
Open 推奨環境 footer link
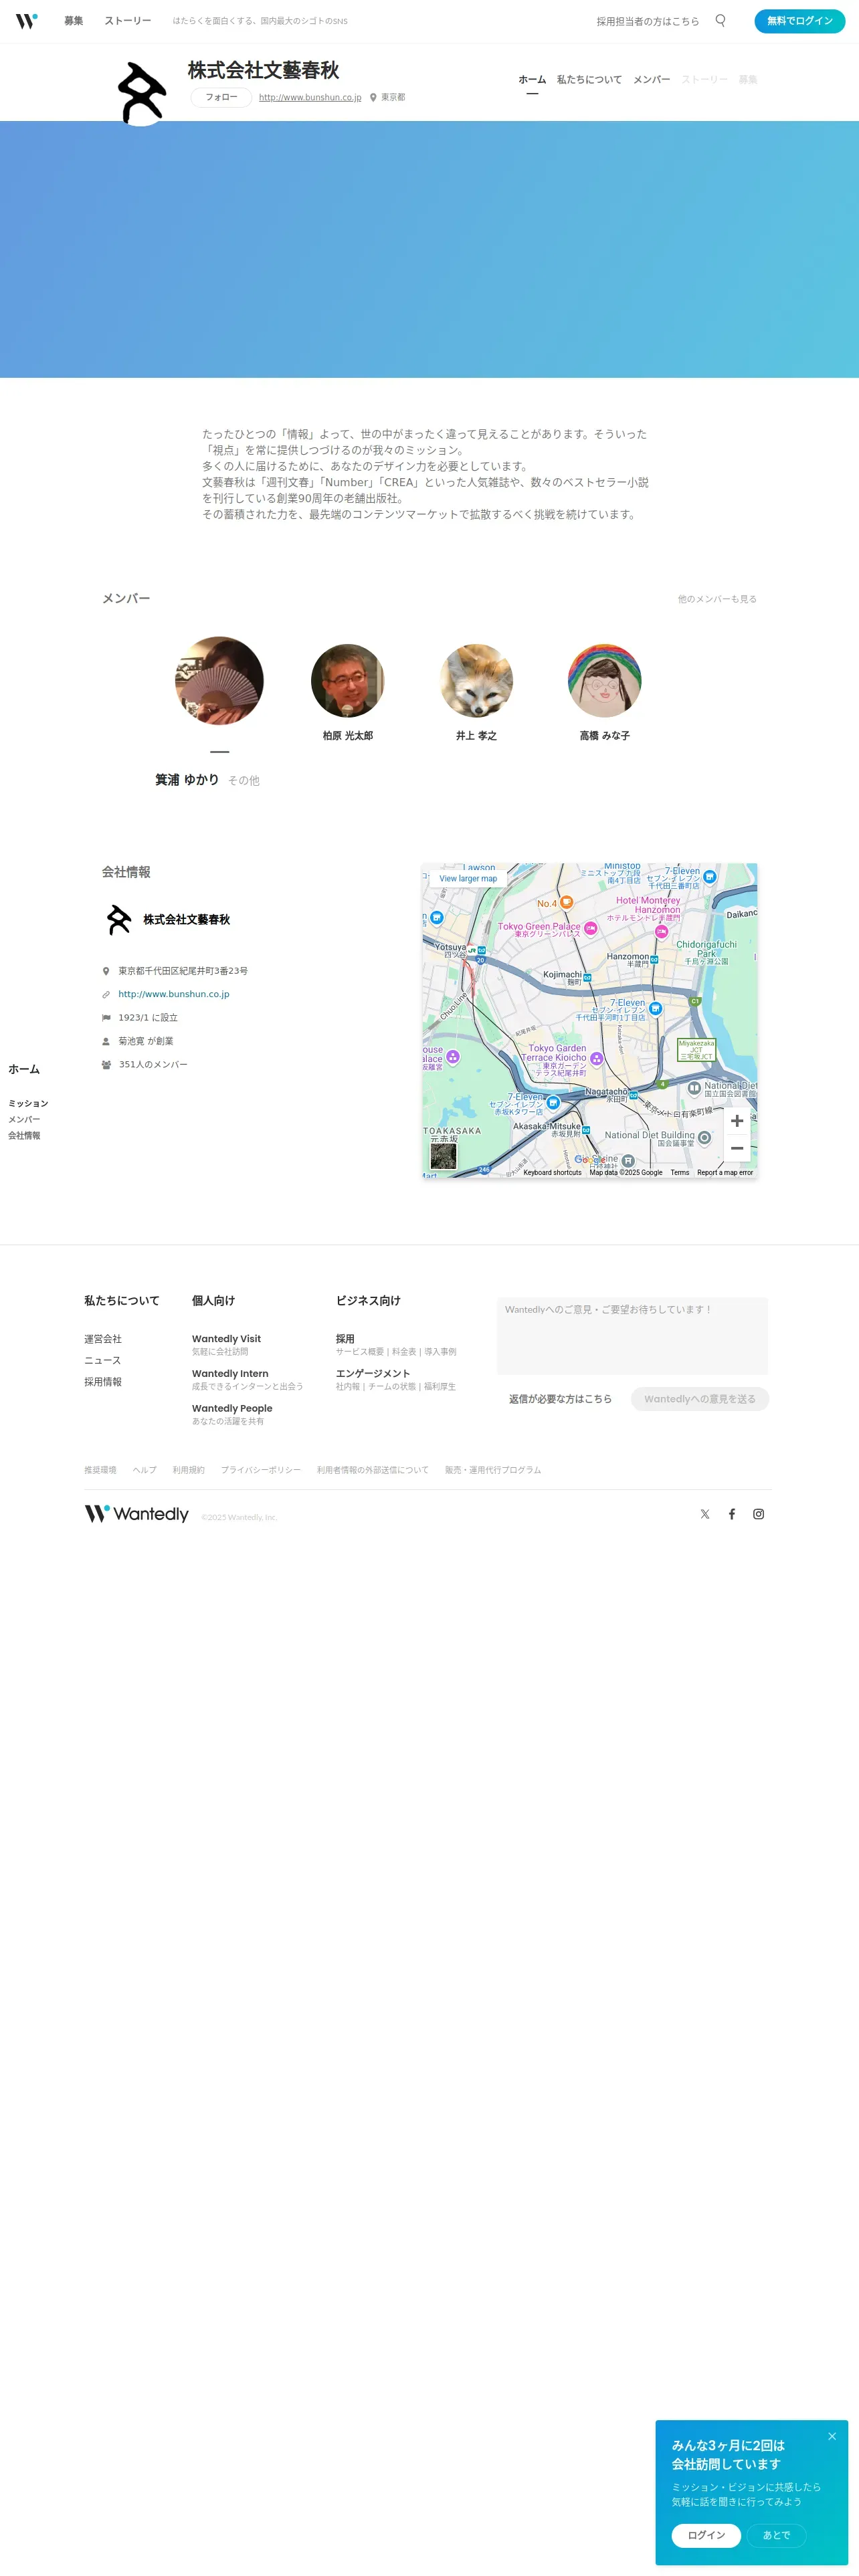pyautogui.click(x=100, y=1470)
